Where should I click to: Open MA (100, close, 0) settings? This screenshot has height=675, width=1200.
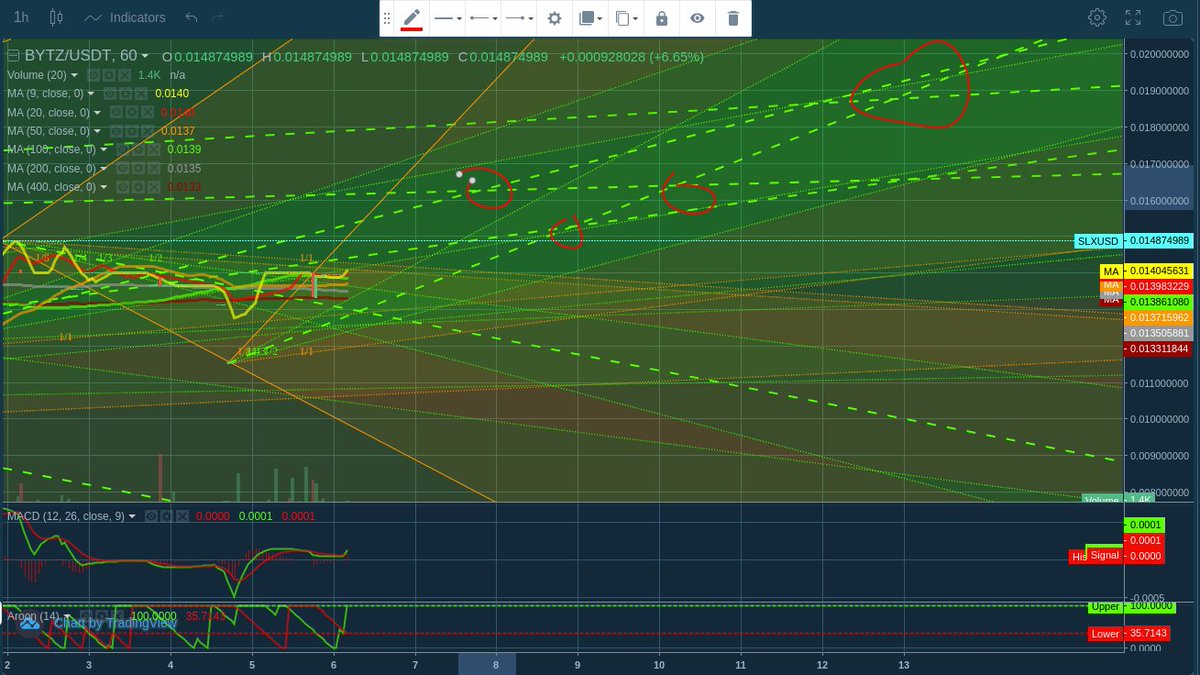click(x=138, y=149)
